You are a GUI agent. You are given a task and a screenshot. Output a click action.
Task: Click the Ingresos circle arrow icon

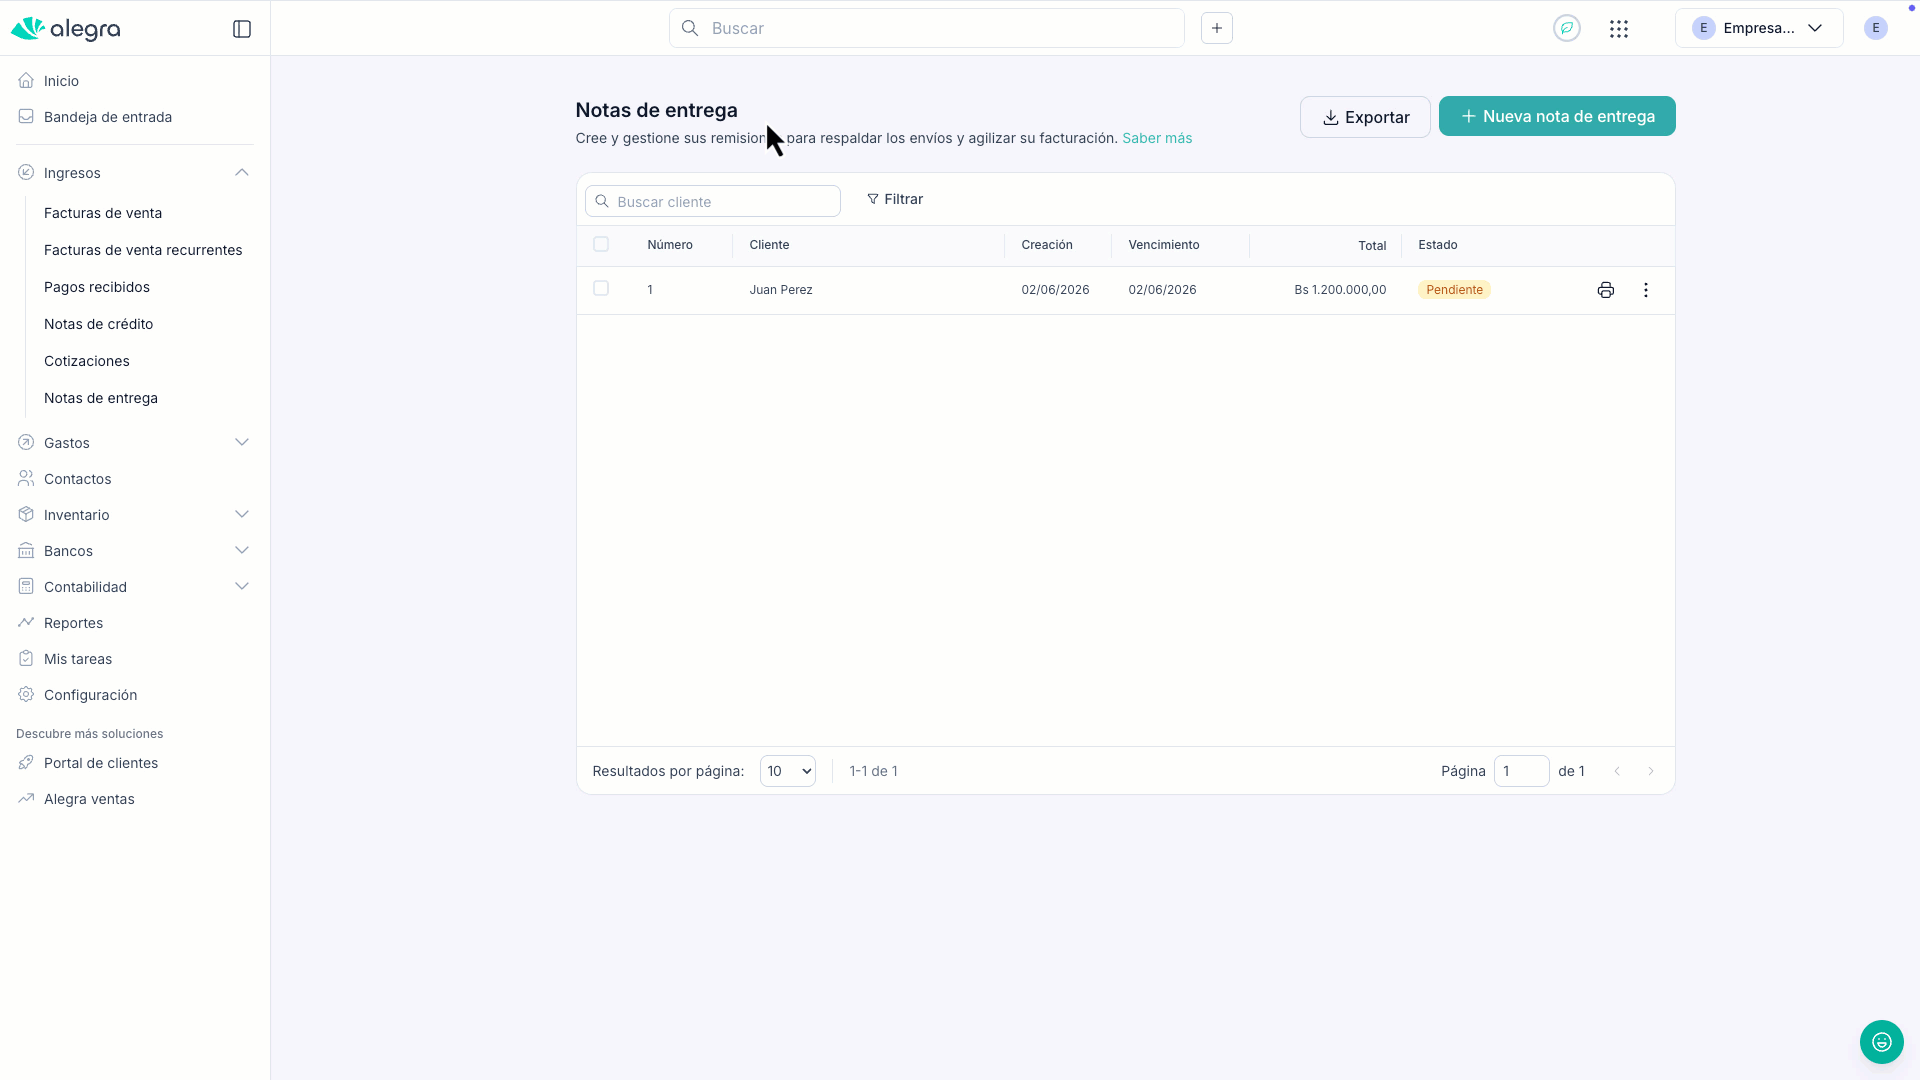pos(26,172)
